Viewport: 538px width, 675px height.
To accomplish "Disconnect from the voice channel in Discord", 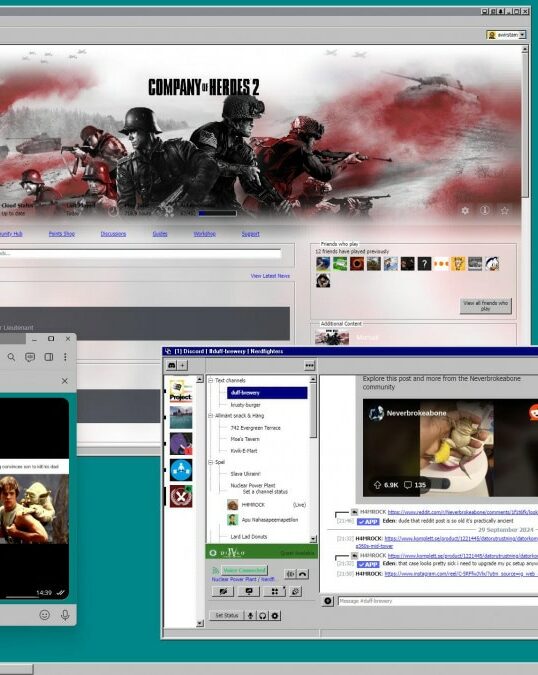I will pos(303,574).
